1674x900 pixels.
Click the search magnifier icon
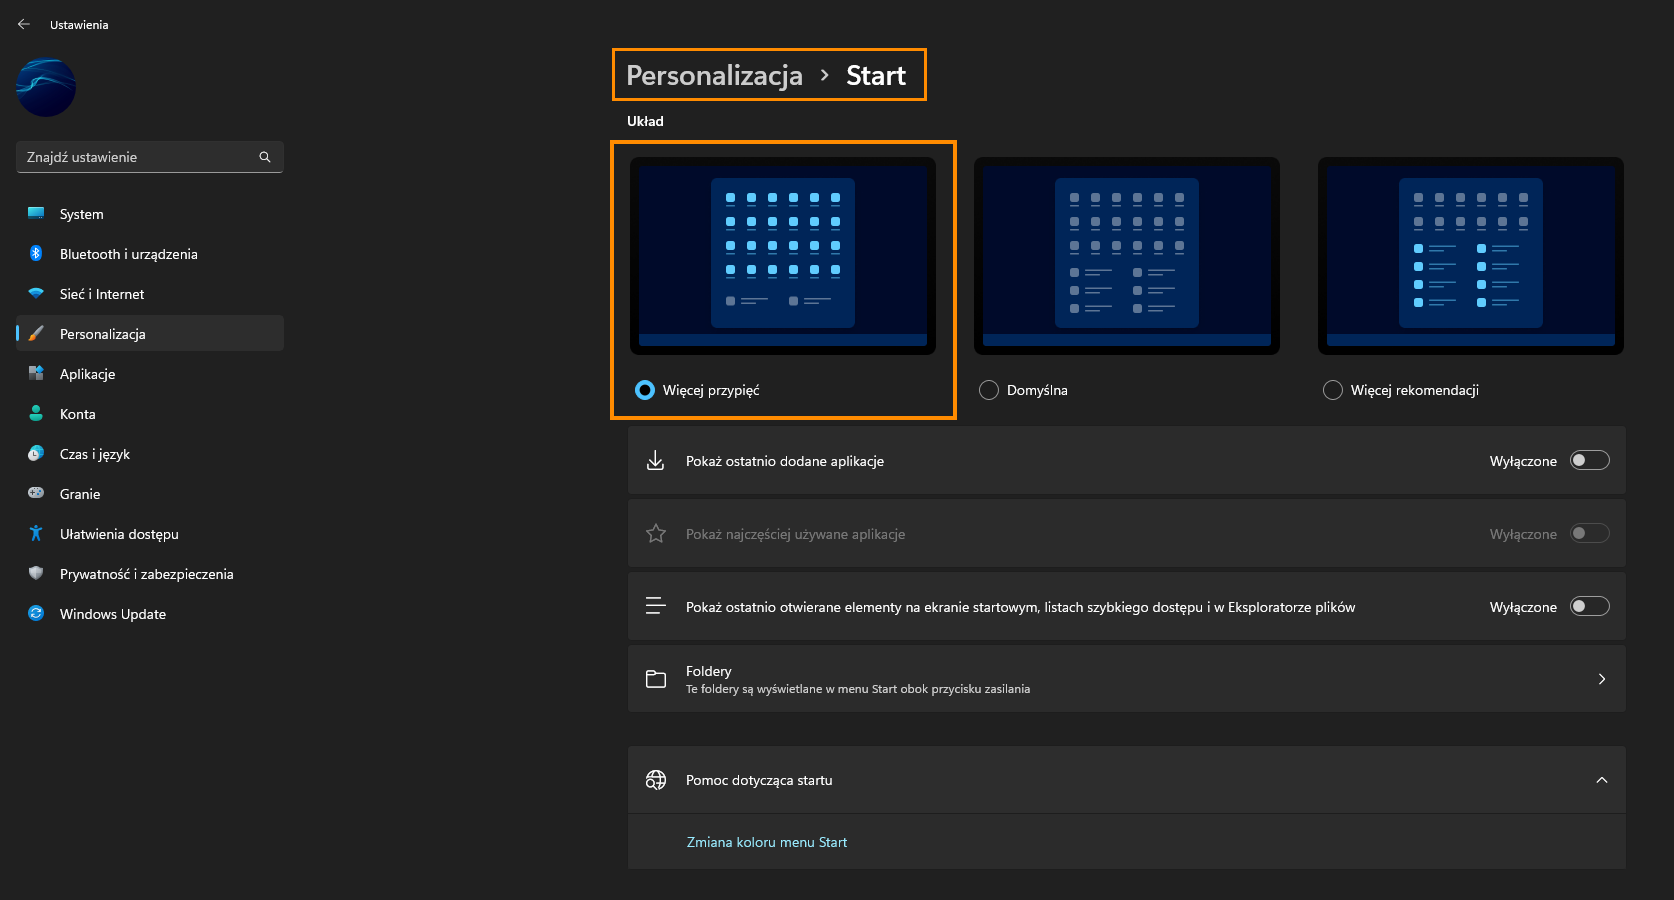click(265, 157)
